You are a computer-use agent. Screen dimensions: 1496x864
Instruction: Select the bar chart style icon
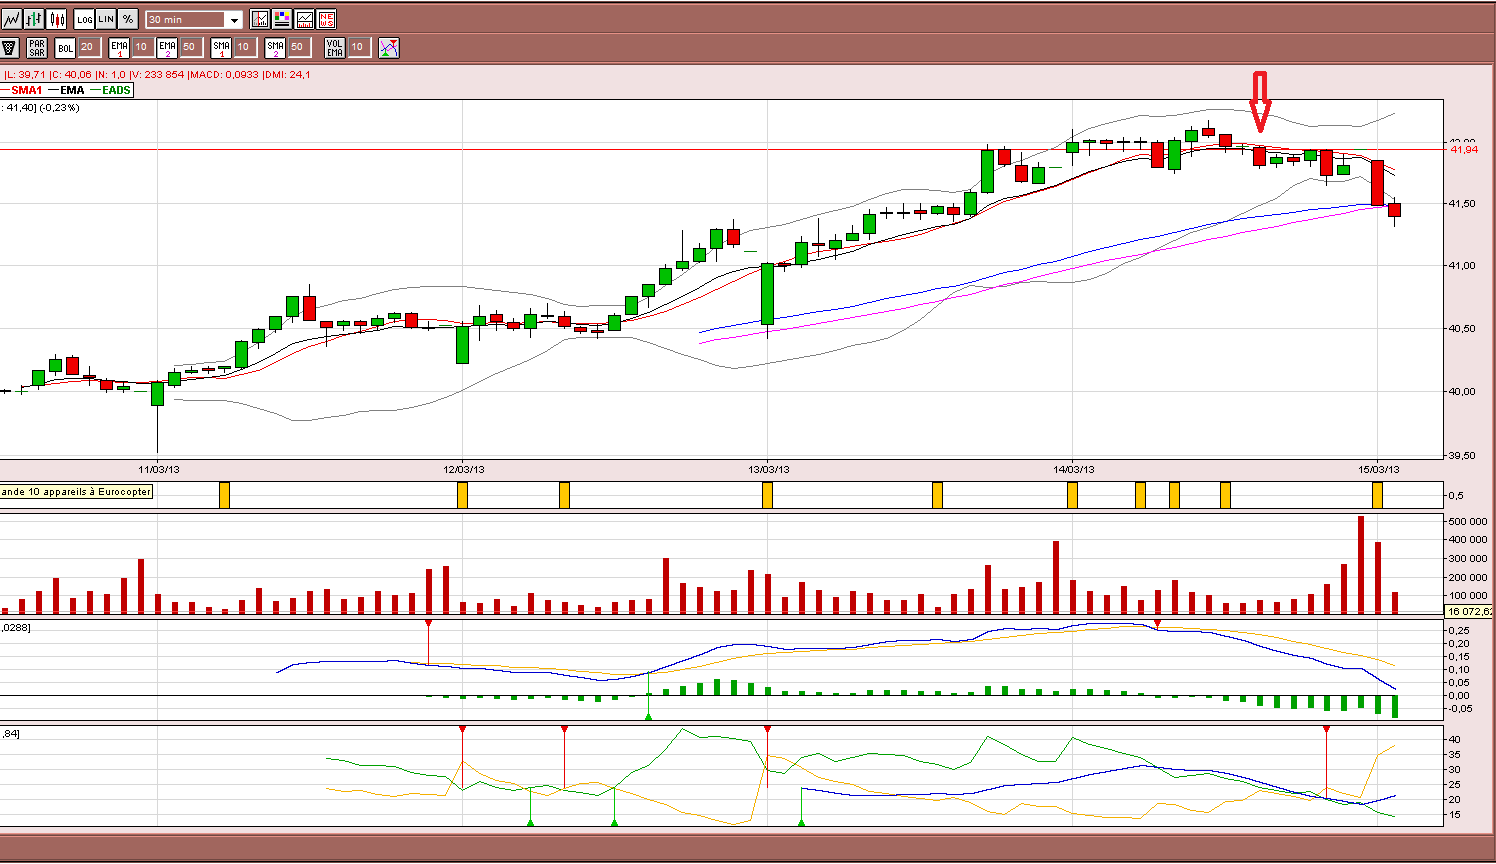(34, 19)
